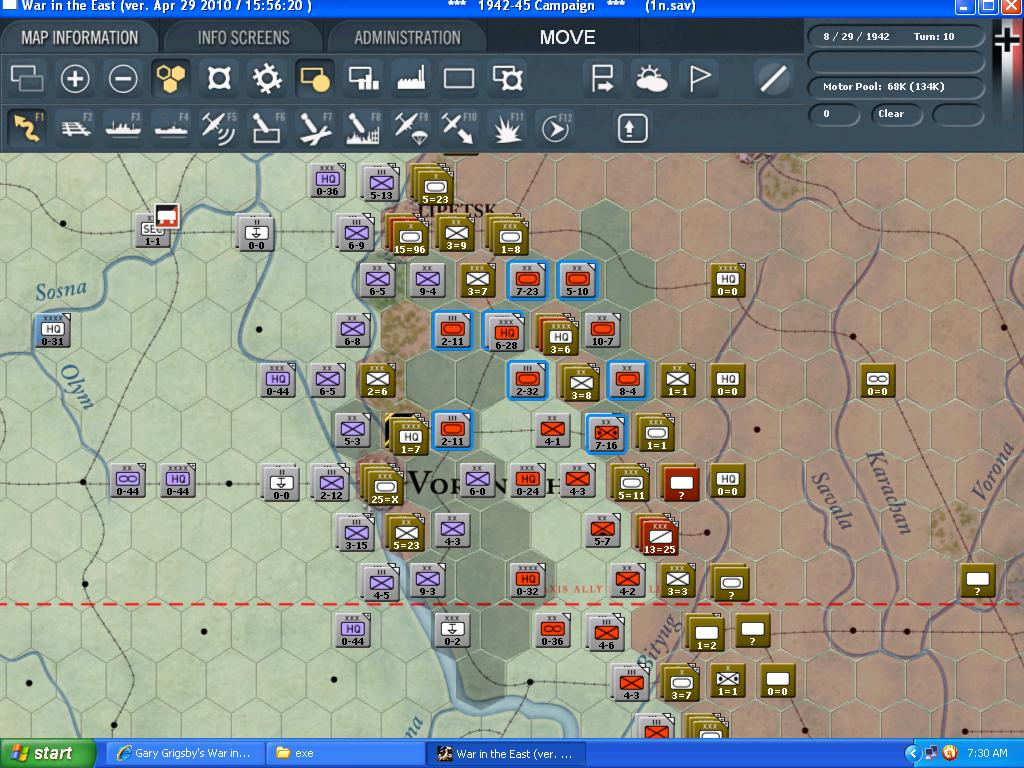
Task: Toggle the hex grid display
Action: coord(170,79)
